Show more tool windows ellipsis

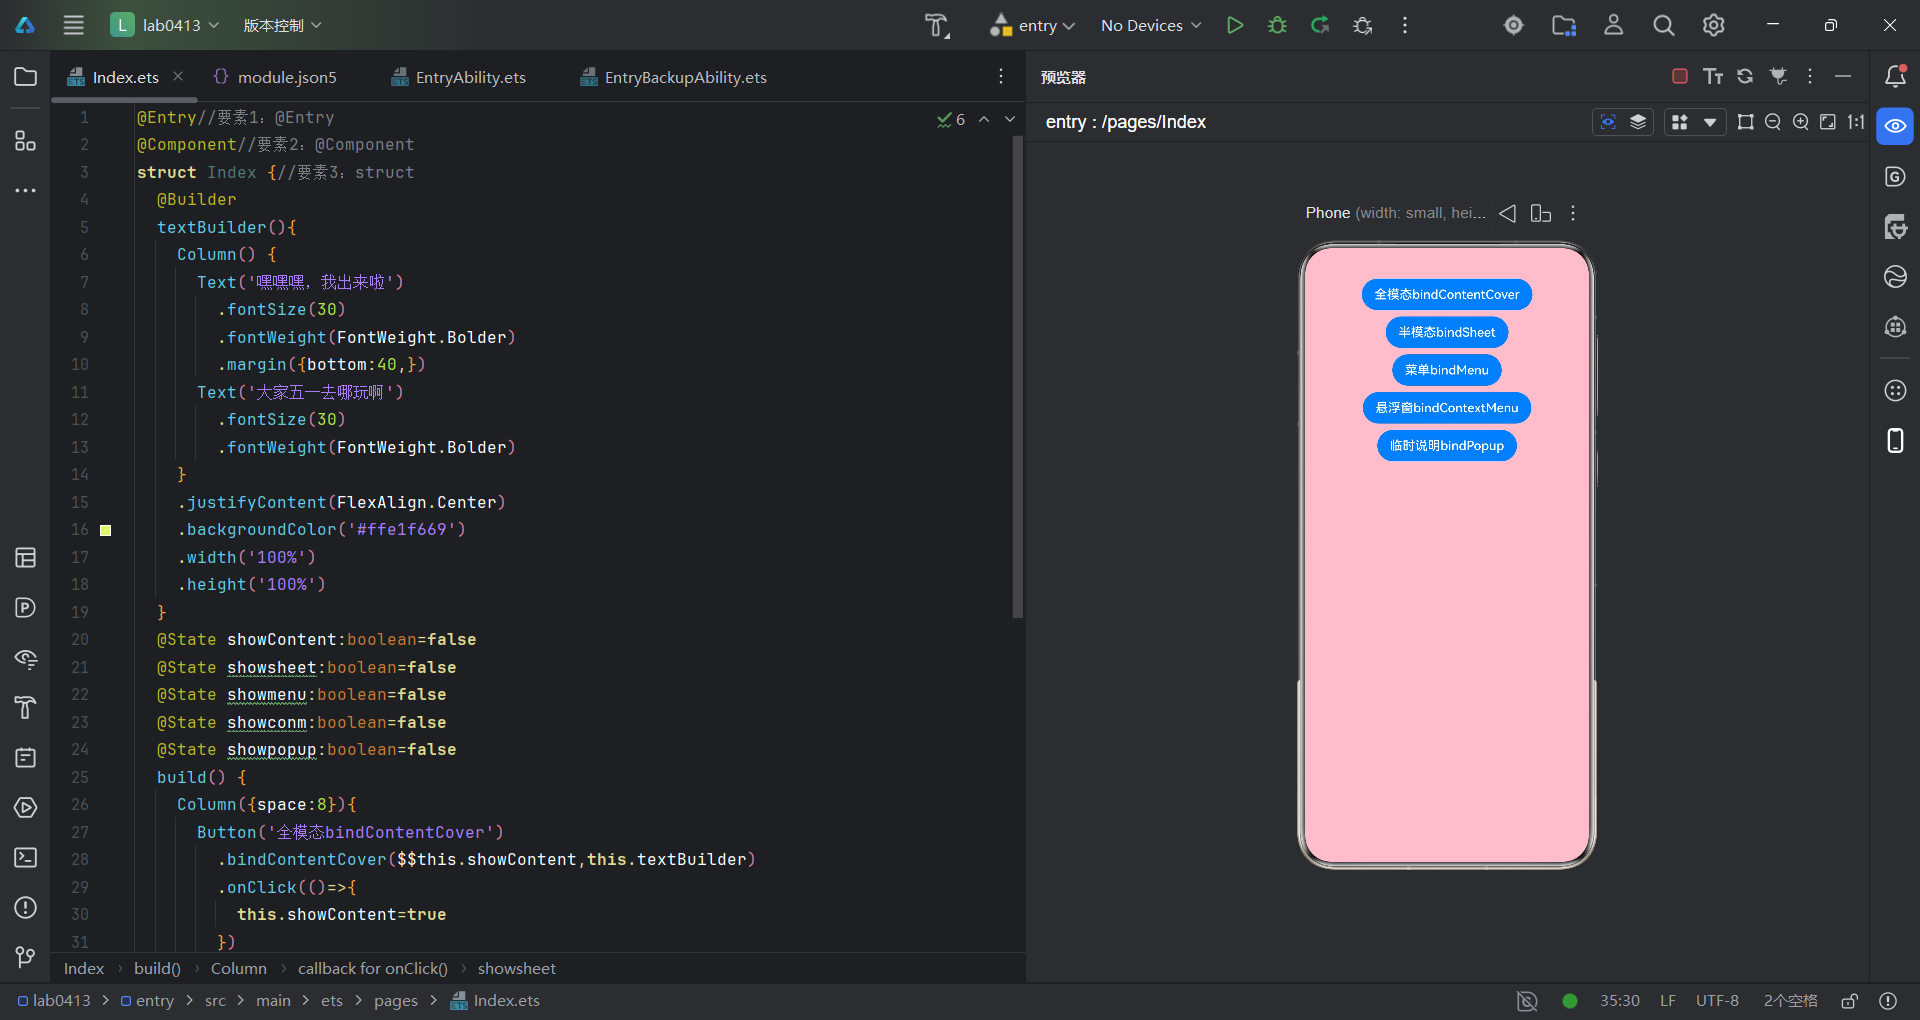pyautogui.click(x=26, y=190)
